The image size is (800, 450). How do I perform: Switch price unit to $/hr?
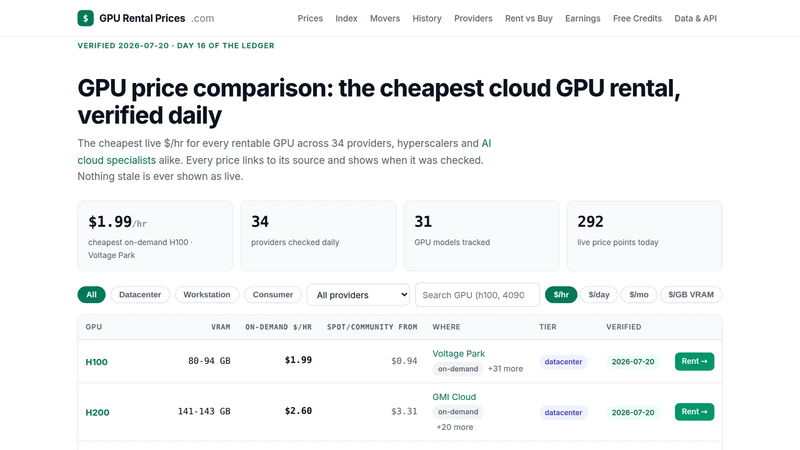pyautogui.click(x=561, y=294)
